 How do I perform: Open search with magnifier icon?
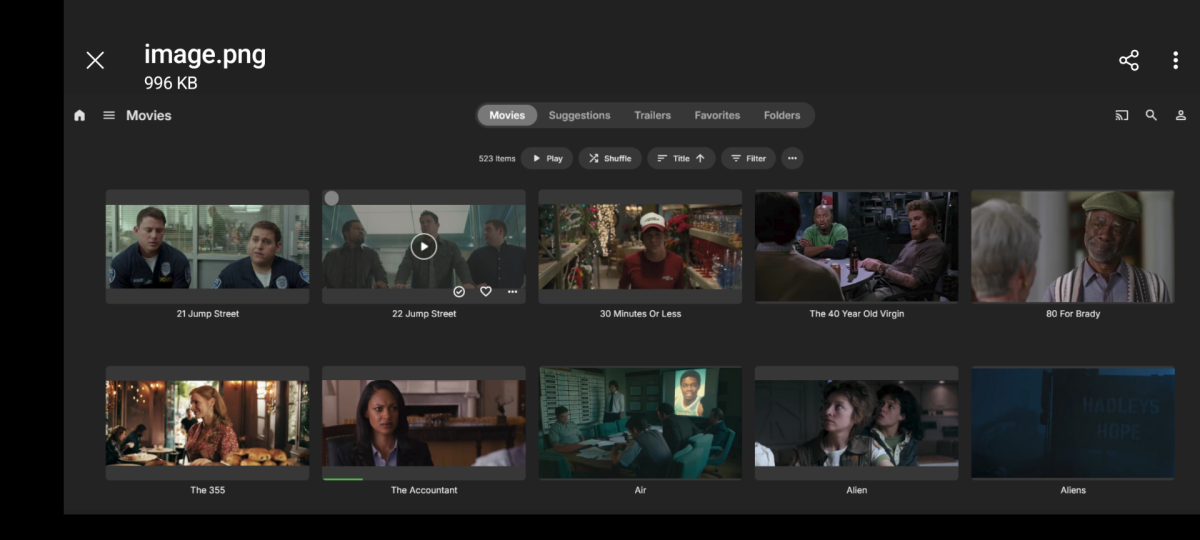point(1151,115)
